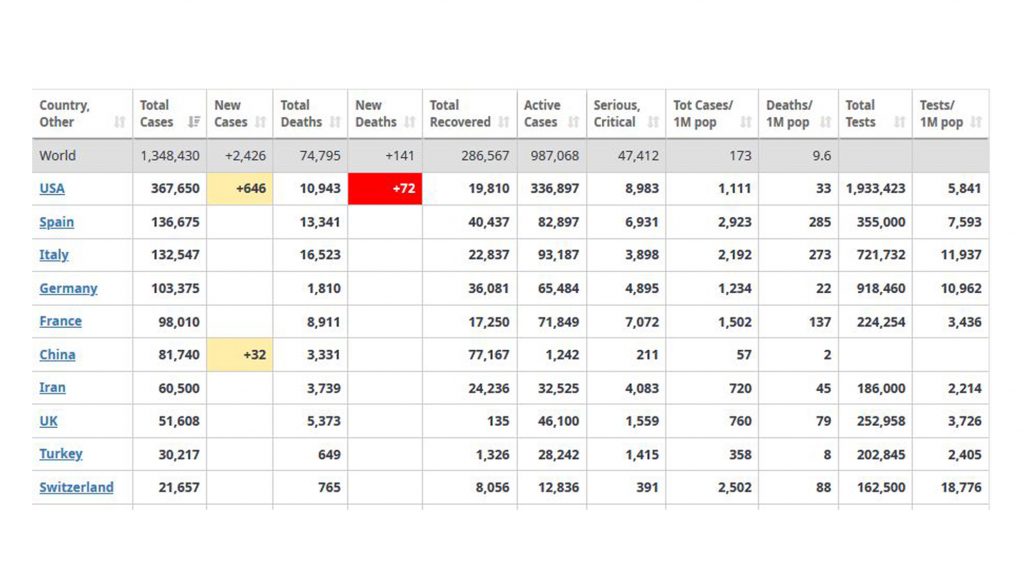The height and width of the screenshot is (583, 1024).
Task: Sort by Serious, Critical icon
Action: point(653,122)
